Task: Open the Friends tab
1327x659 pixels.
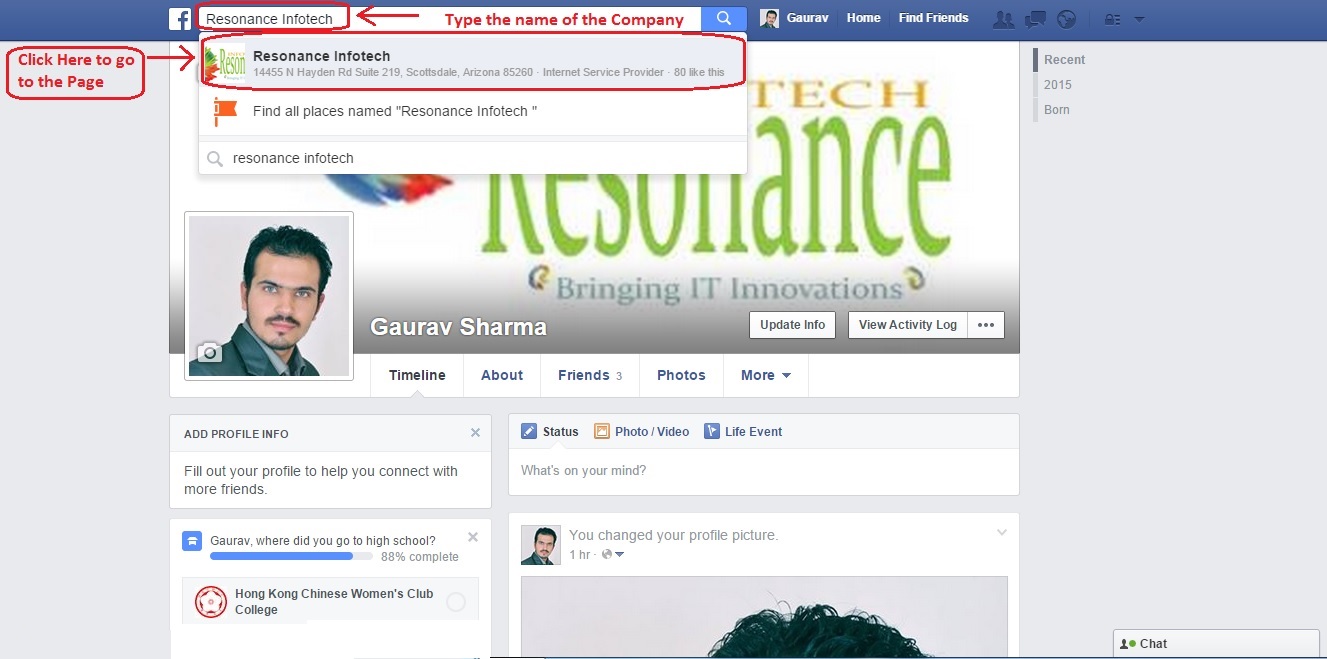Action: tap(590, 375)
